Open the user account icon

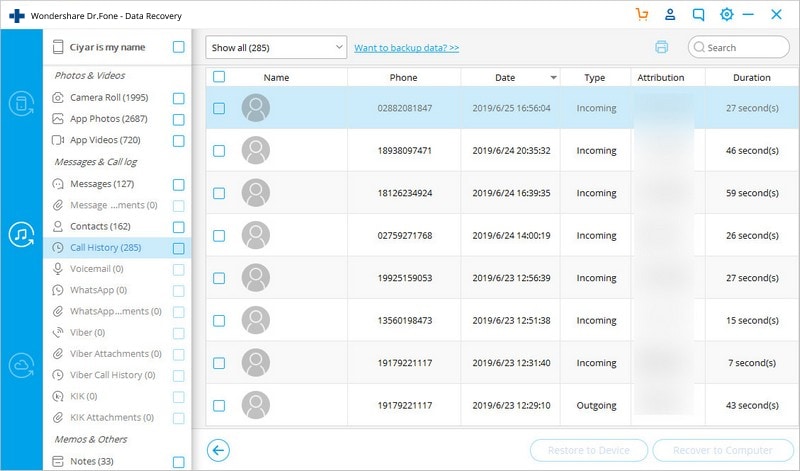coord(670,14)
